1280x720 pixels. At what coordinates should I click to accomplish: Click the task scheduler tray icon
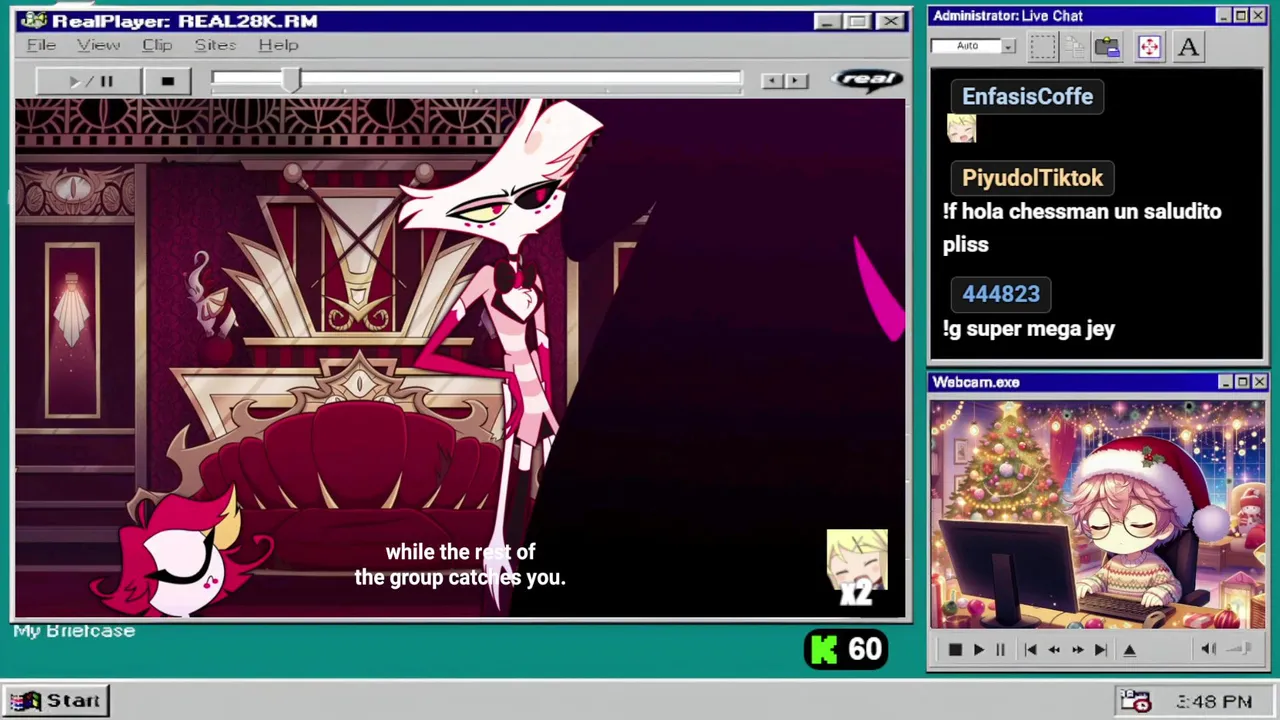click(x=1135, y=701)
